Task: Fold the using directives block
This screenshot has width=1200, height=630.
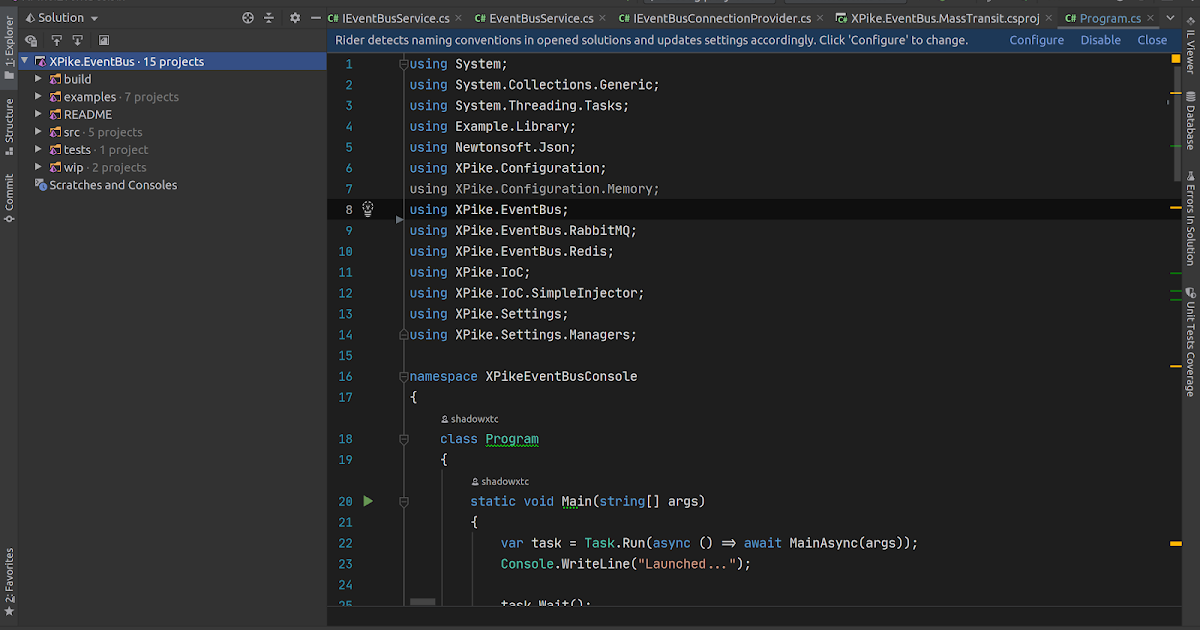Action: pos(404,64)
